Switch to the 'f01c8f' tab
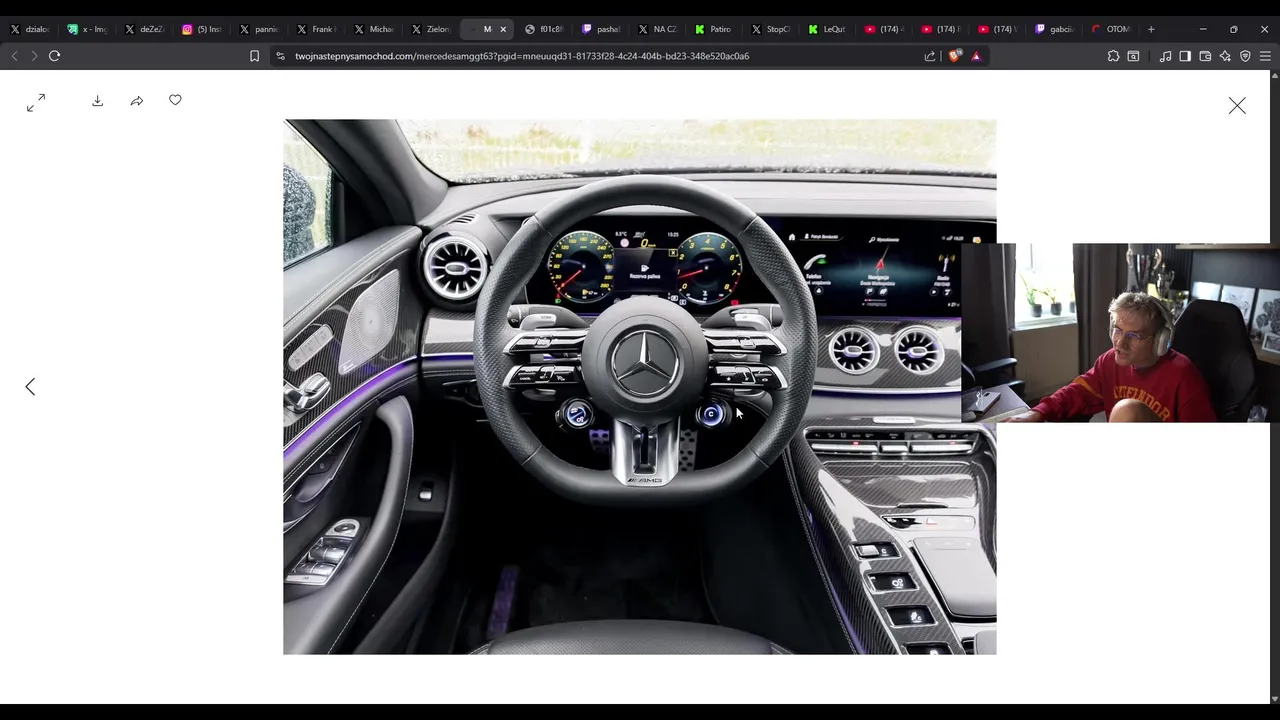This screenshot has width=1280, height=720. 546,29
